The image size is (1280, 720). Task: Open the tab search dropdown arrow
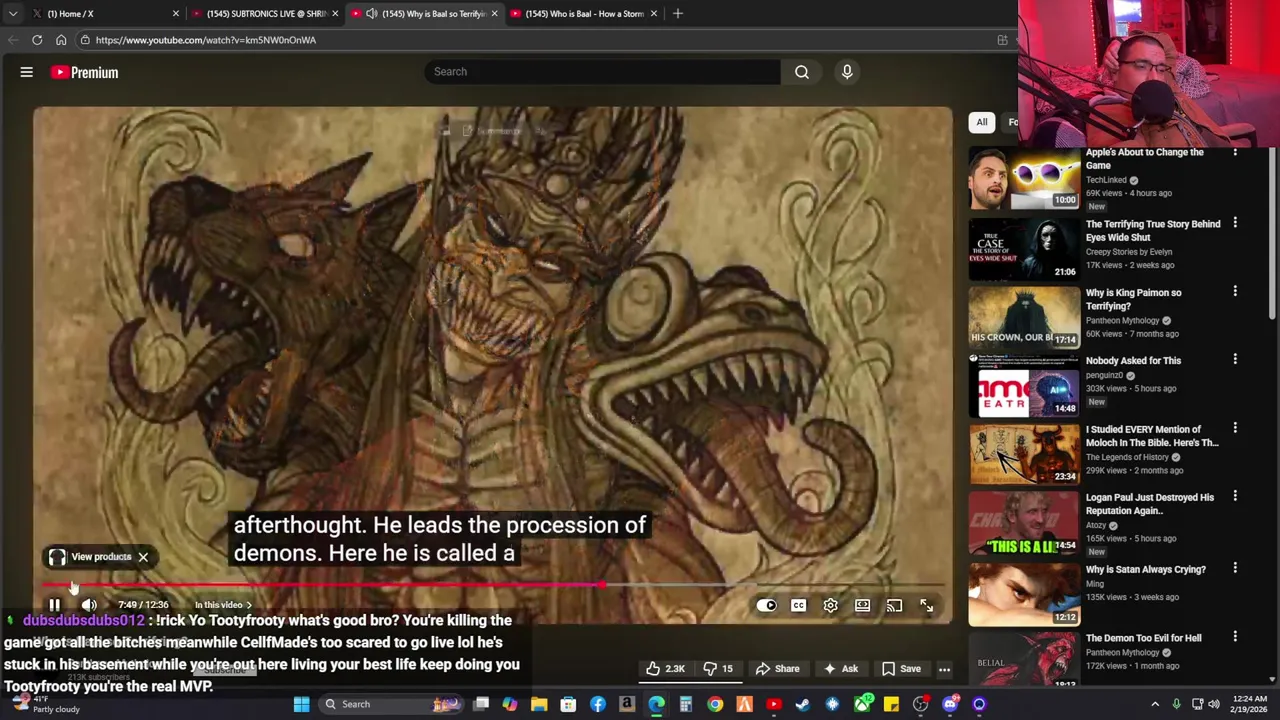click(12, 14)
